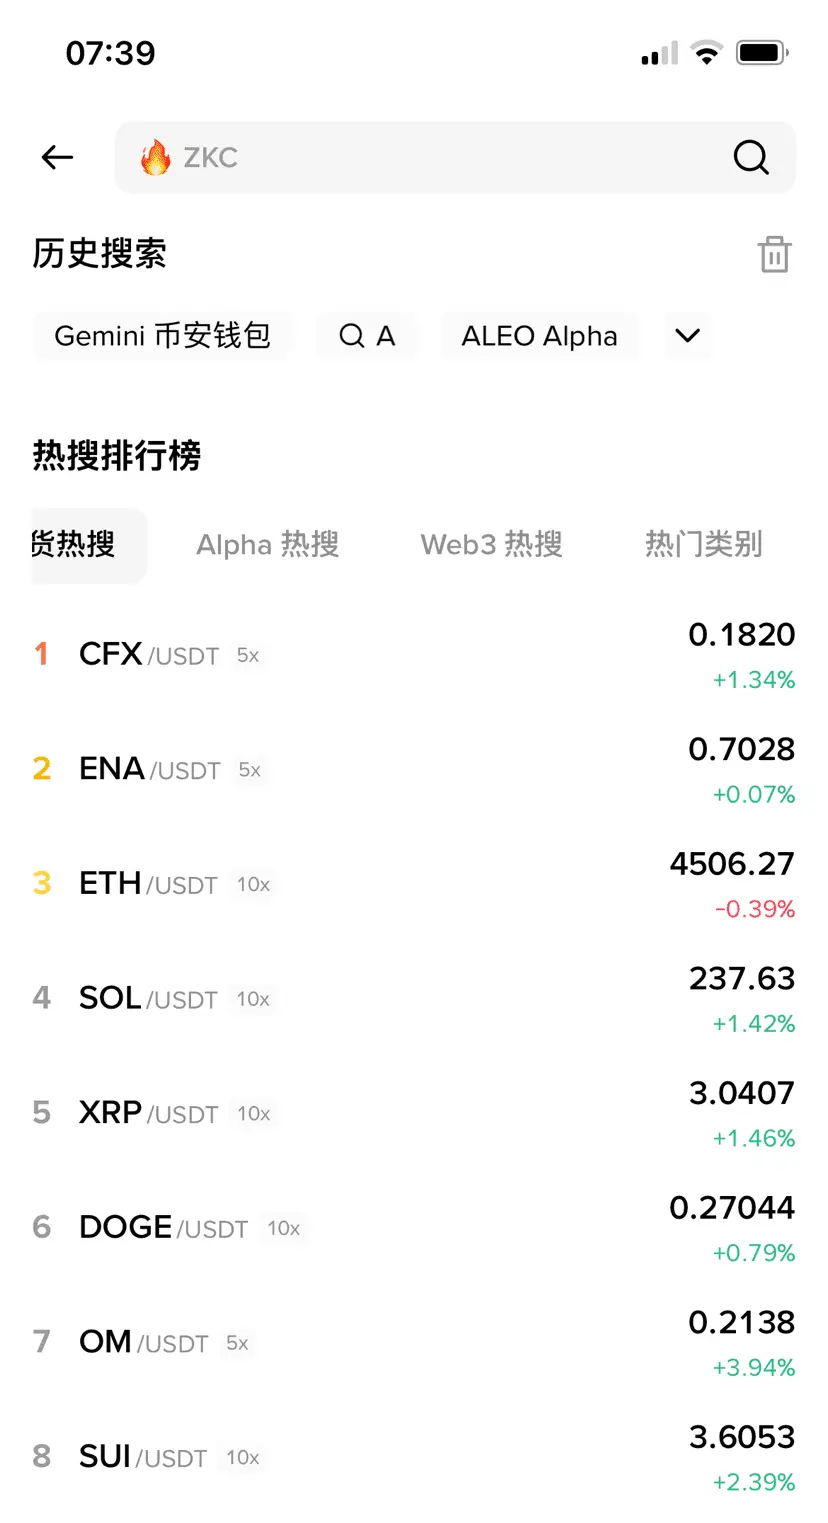Tap the flame icon beside ZKC
The height and width of the screenshot is (1523, 828).
click(x=155, y=157)
